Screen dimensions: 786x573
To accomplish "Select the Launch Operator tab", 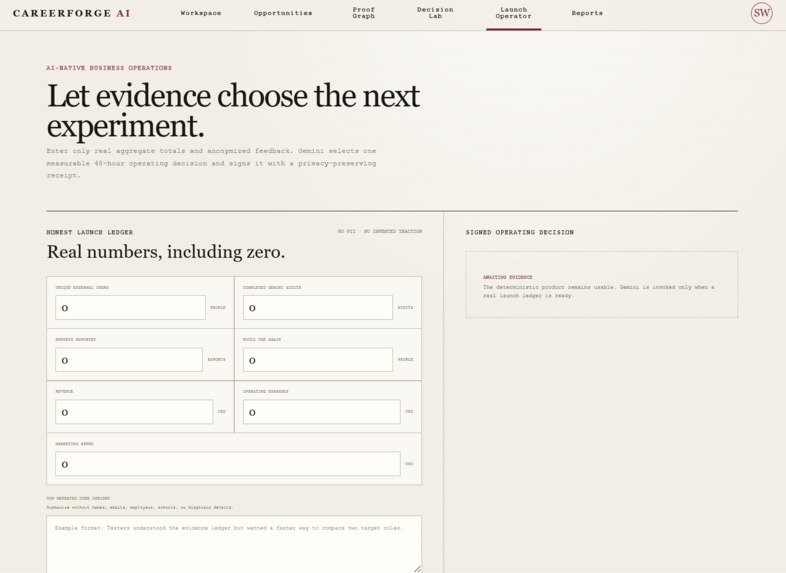I will coord(513,13).
